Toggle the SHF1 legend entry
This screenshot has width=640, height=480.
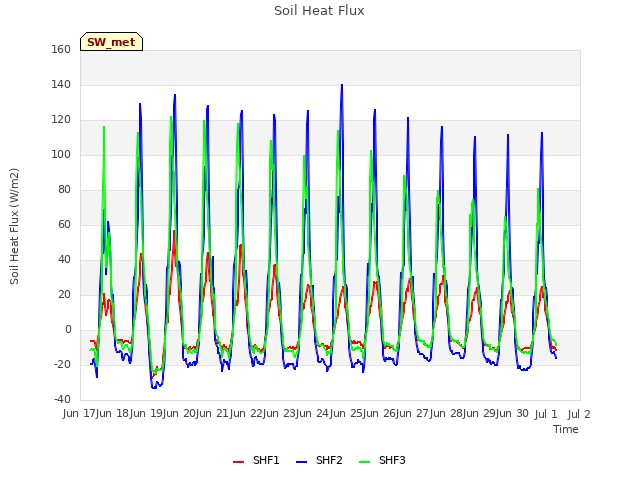[x=256, y=460]
